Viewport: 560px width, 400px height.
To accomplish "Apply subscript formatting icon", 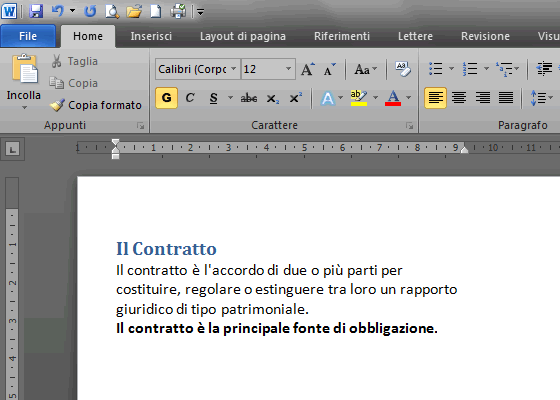I will click(x=273, y=98).
